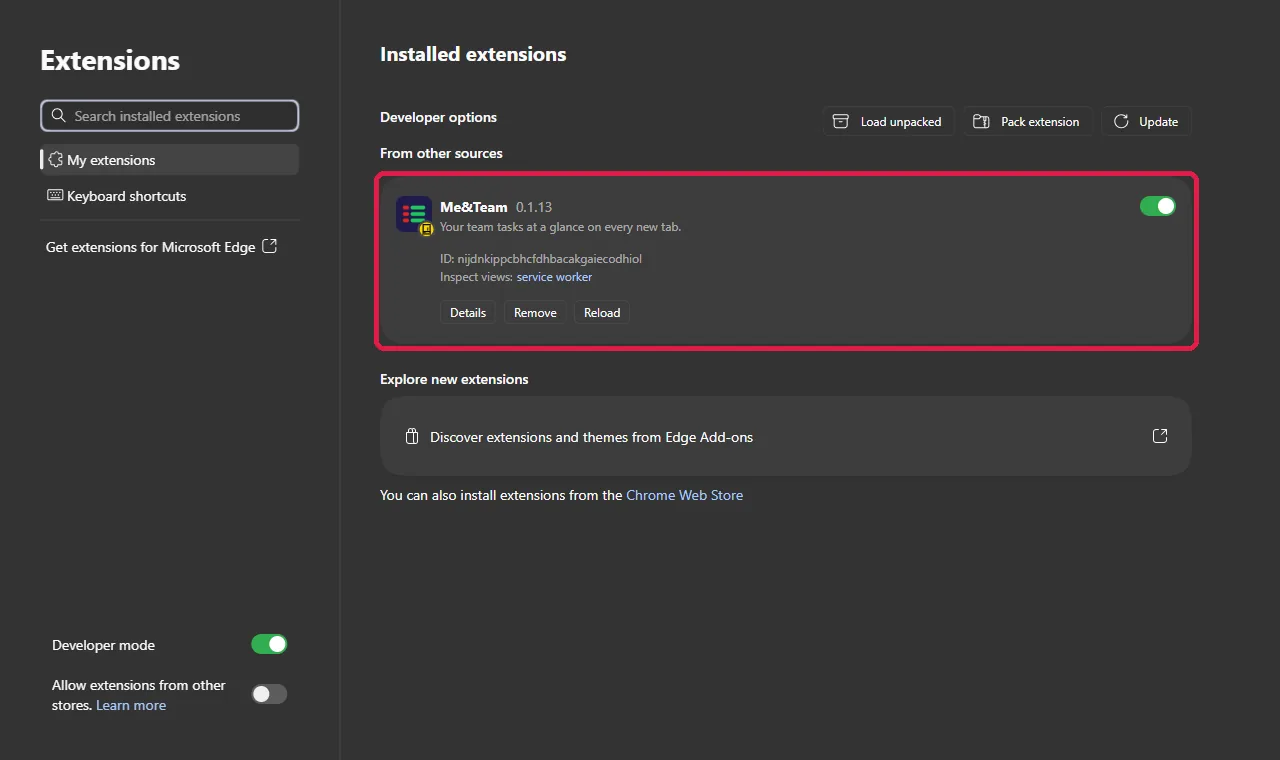Open Get extensions for Microsoft Edge
Image resolution: width=1280 pixels, height=760 pixels.
162,247
